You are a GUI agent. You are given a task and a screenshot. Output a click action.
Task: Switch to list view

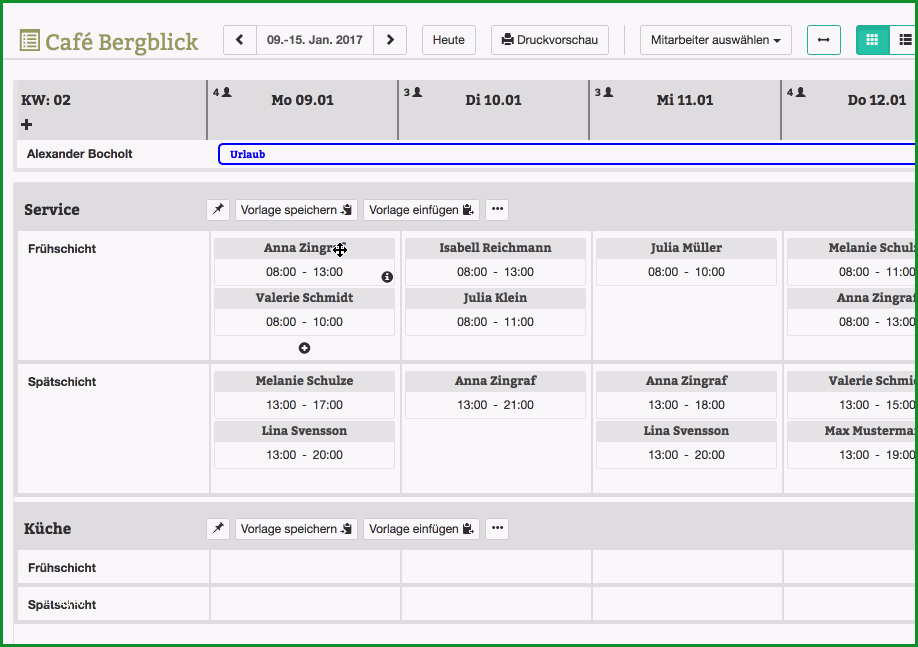pos(904,40)
